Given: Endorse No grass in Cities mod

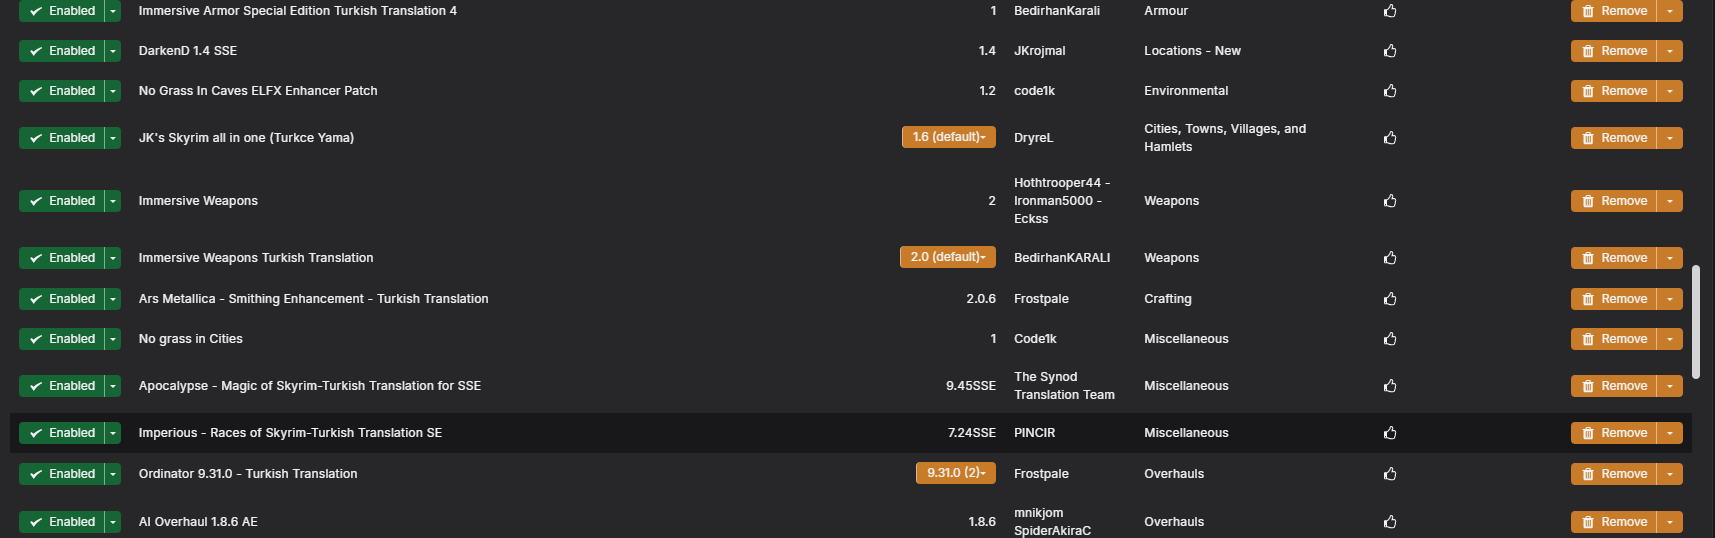Looking at the screenshot, I should pyautogui.click(x=1390, y=339).
